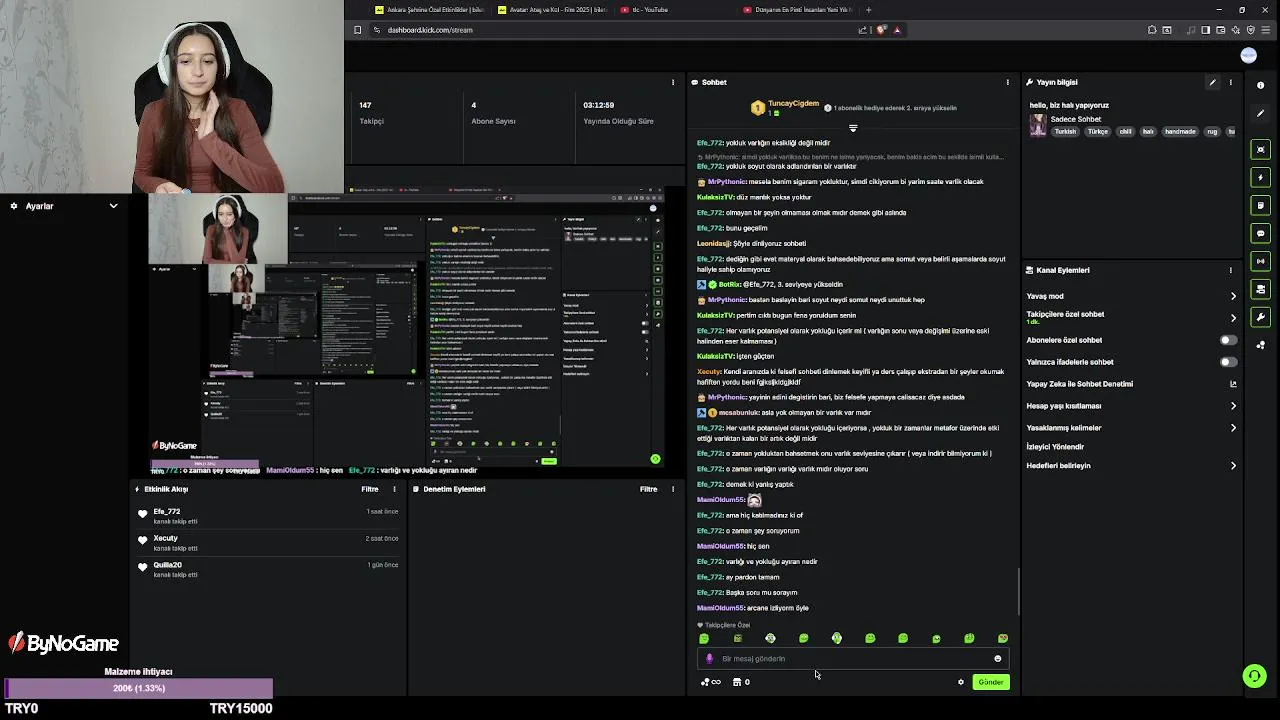Toggle the note panel sidebar icon

[x=1261, y=205]
